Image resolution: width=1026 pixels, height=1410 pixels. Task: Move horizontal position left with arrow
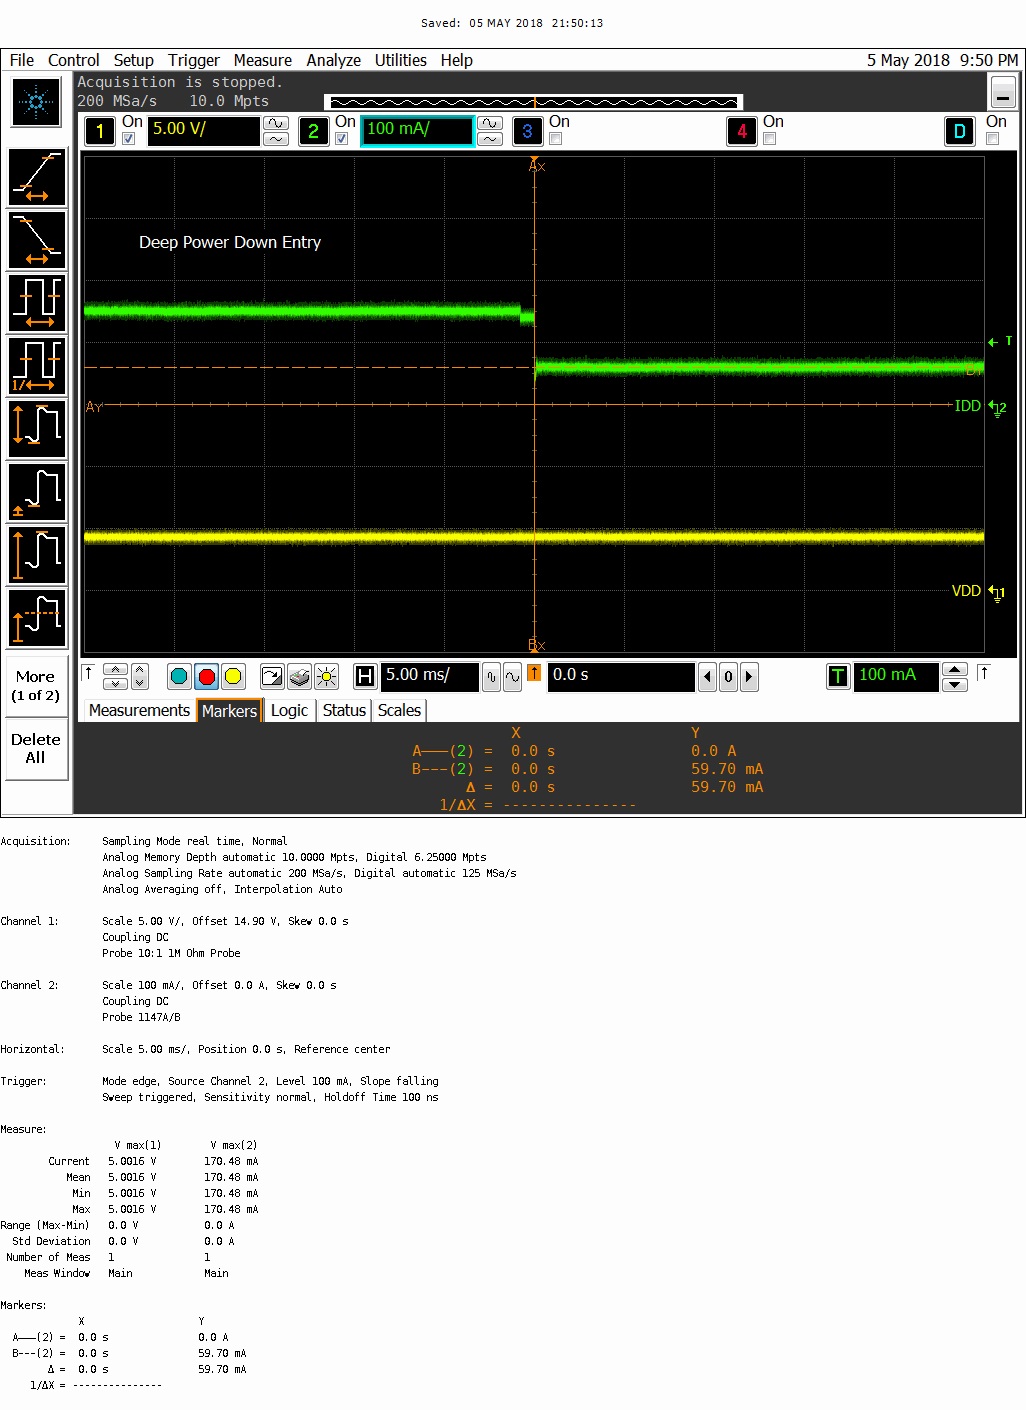708,677
